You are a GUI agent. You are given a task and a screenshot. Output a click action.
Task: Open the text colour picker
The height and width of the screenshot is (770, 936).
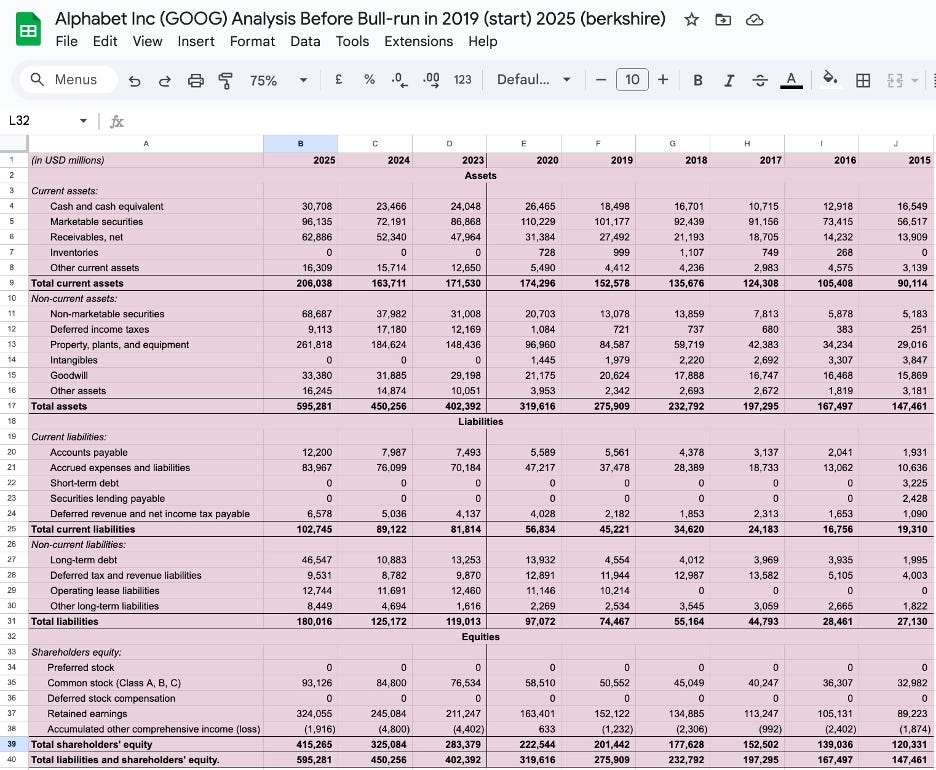(x=792, y=80)
